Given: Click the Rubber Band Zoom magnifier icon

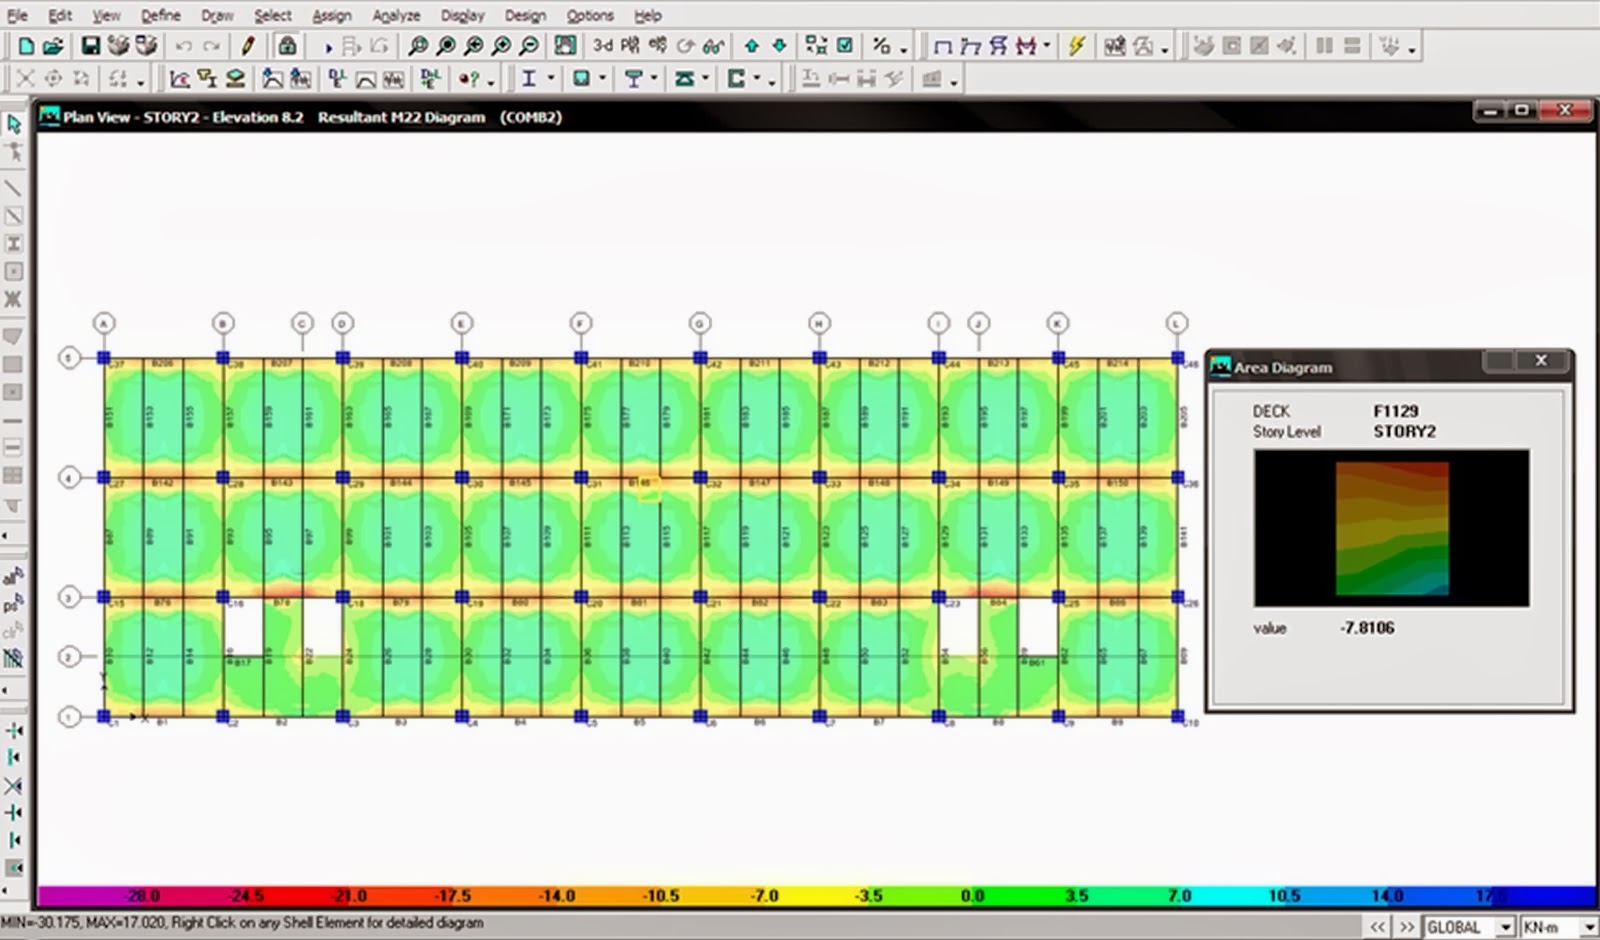Looking at the screenshot, I should coord(418,46).
